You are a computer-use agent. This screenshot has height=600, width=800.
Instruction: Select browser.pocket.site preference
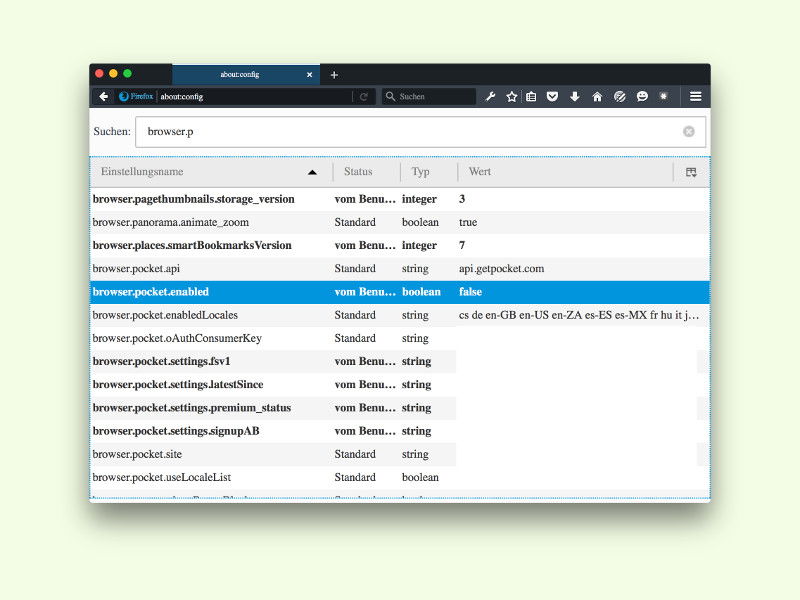pyautogui.click(x=400, y=455)
